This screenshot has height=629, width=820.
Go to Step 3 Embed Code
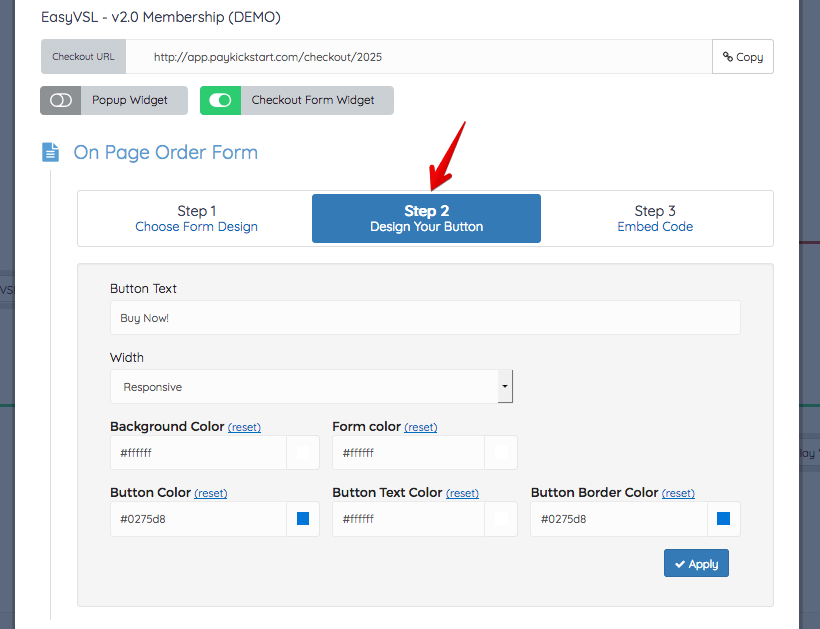click(655, 219)
